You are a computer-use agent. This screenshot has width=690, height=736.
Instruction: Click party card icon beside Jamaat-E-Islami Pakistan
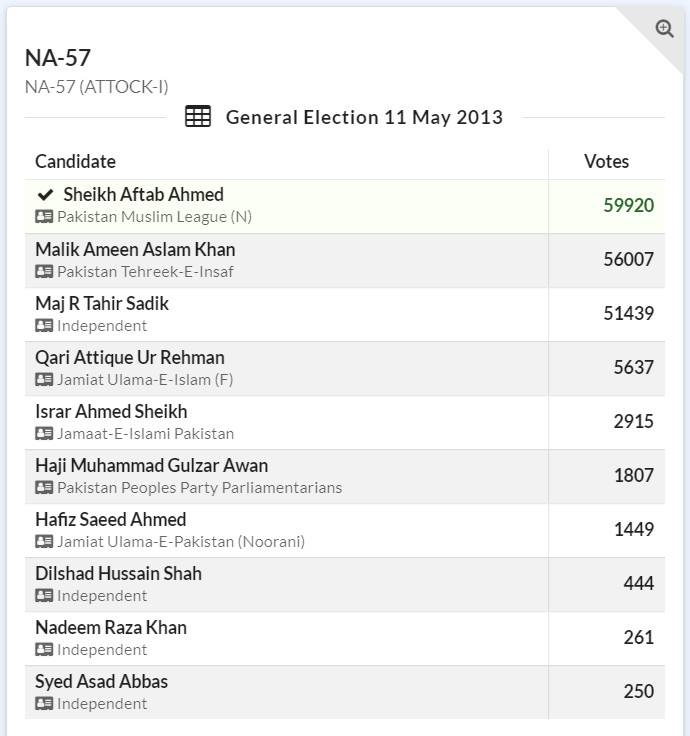44,433
